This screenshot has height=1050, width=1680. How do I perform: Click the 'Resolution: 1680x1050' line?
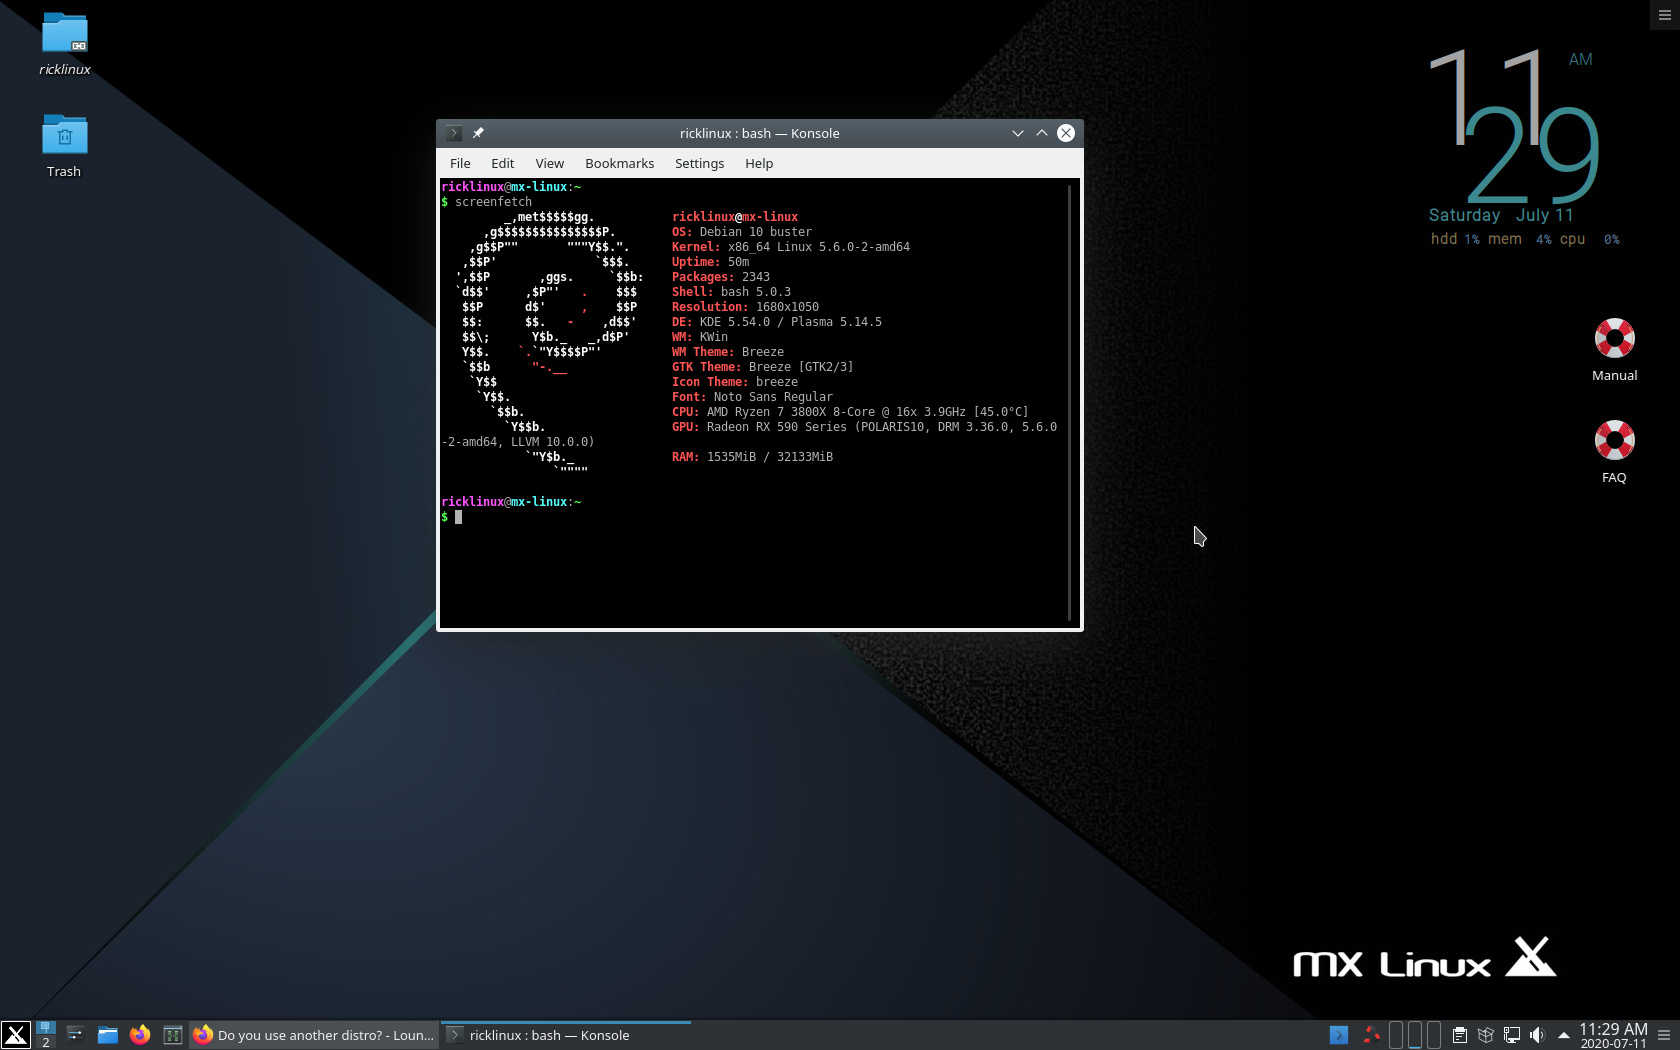745,307
